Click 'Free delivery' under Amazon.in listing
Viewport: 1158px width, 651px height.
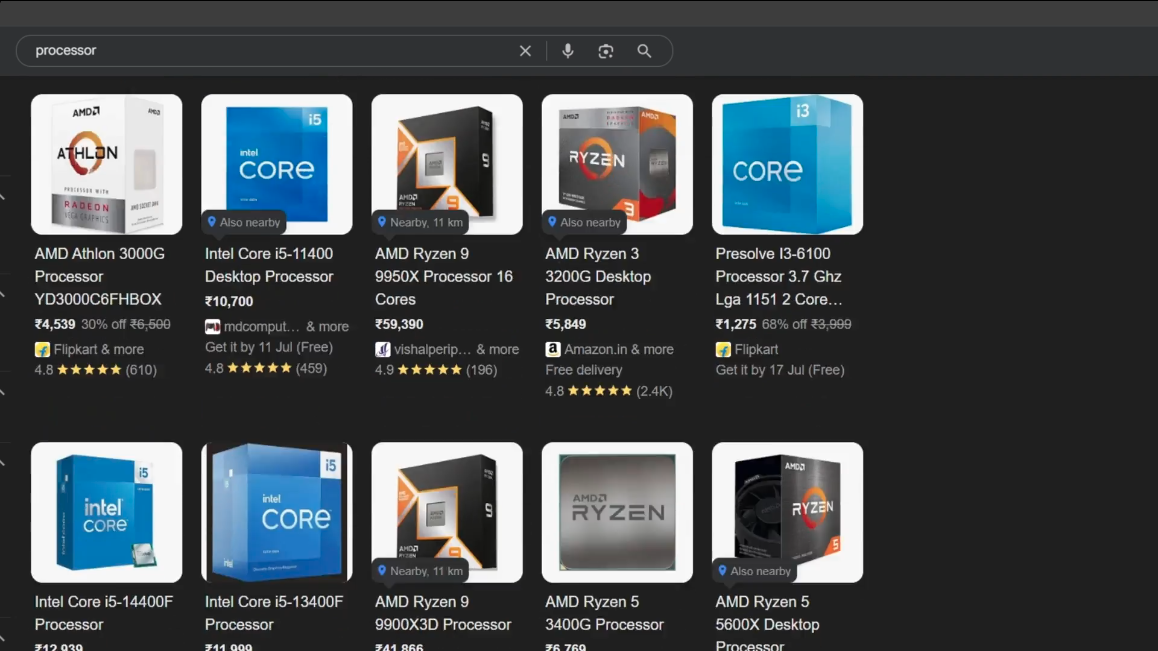click(x=584, y=370)
